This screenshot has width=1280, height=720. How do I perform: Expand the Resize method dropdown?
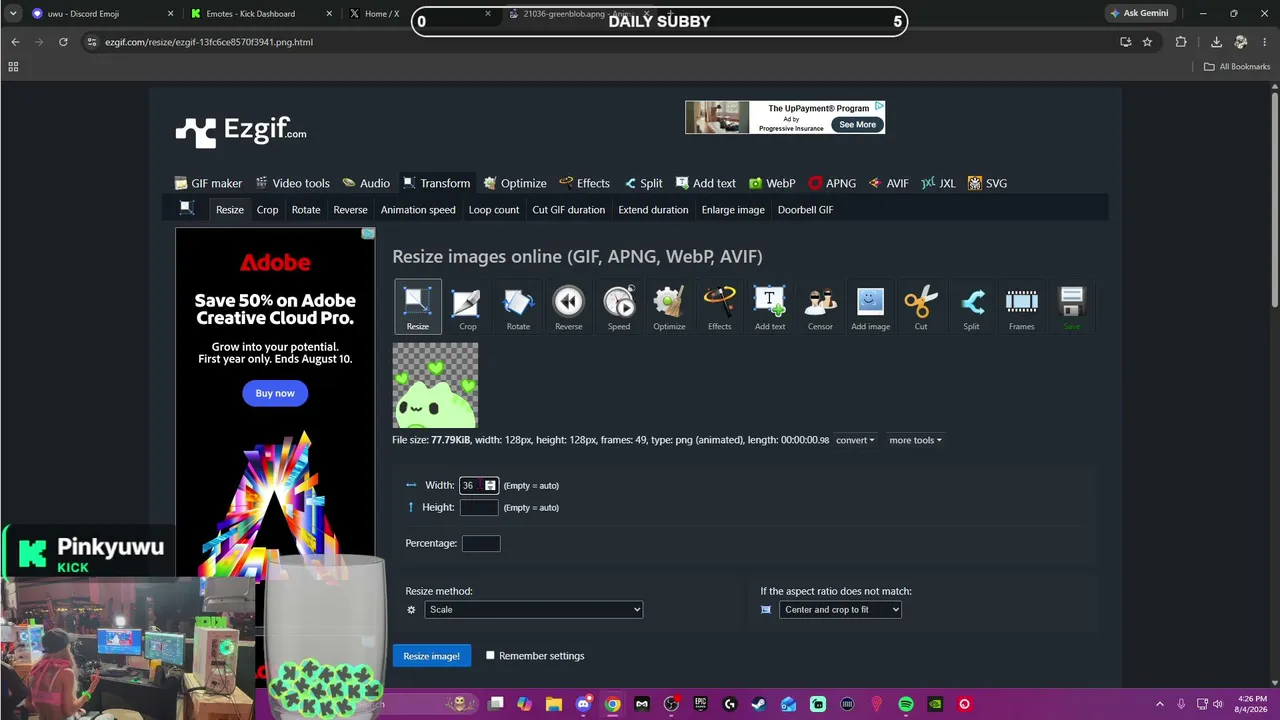click(533, 609)
